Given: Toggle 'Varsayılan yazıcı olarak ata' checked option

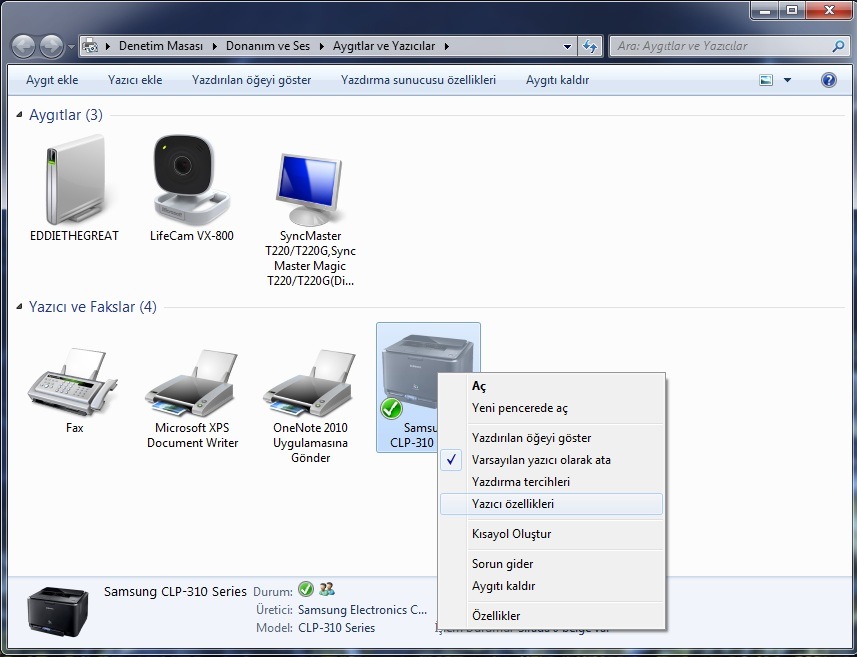Looking at the screenshot, I should (541, 460).
